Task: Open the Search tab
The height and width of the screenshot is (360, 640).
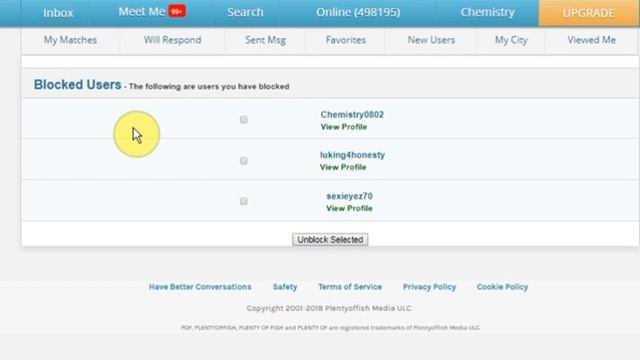Action: pyautogui.click(x=245, y=12)
